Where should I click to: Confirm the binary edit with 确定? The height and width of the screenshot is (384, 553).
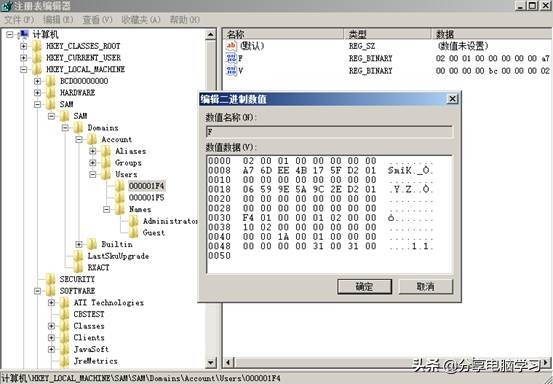coord(364,286)
